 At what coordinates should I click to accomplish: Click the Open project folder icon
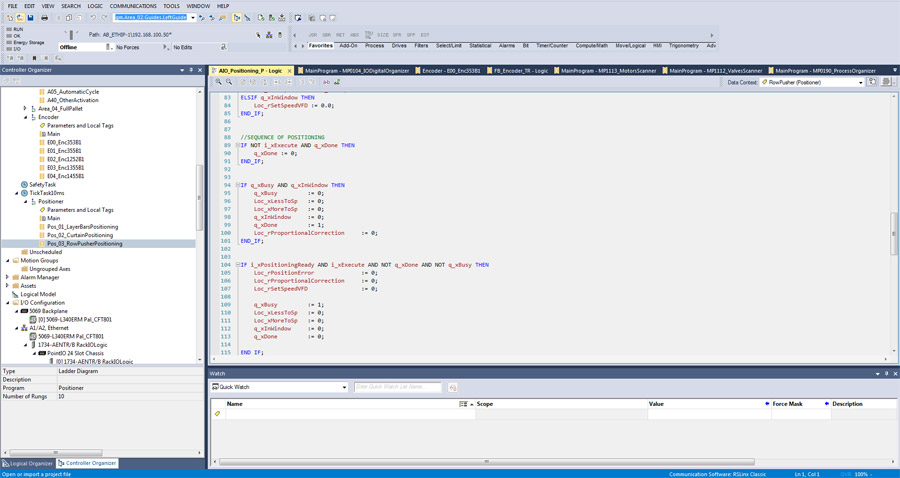20,18
